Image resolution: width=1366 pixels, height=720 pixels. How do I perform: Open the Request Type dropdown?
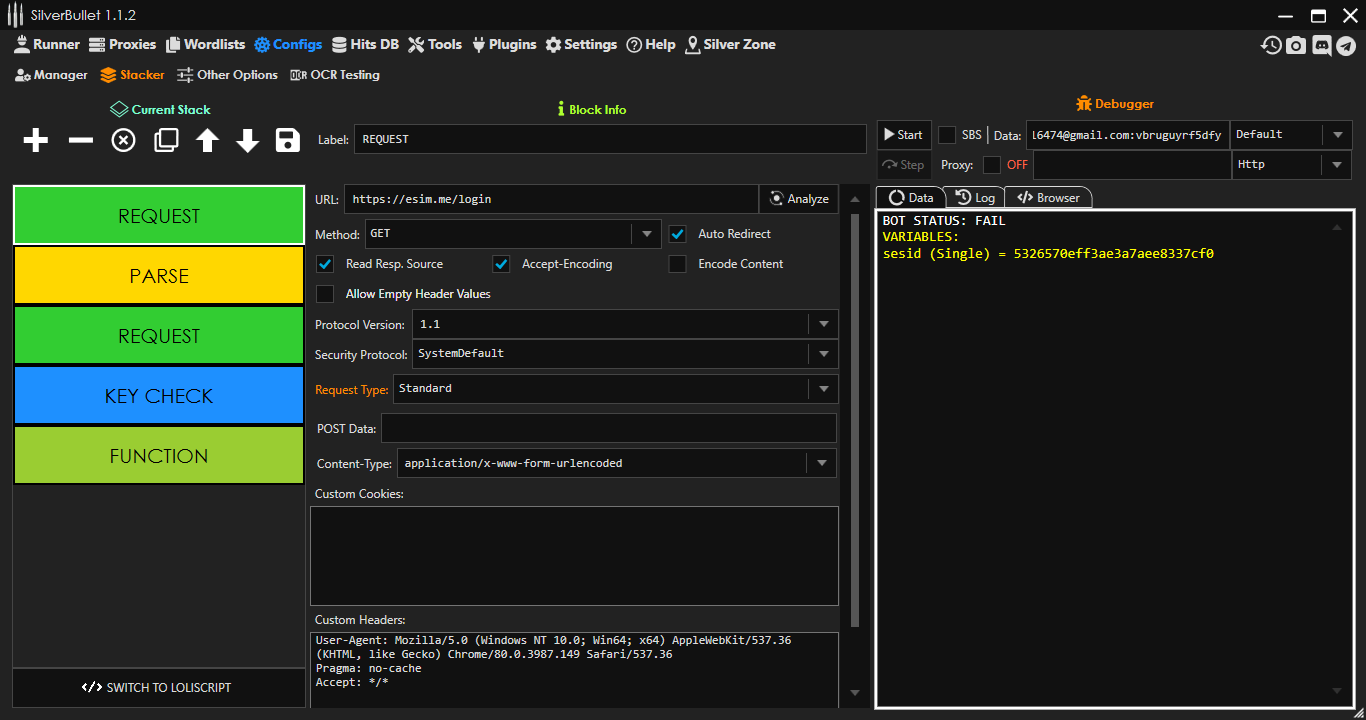(823, 389)
